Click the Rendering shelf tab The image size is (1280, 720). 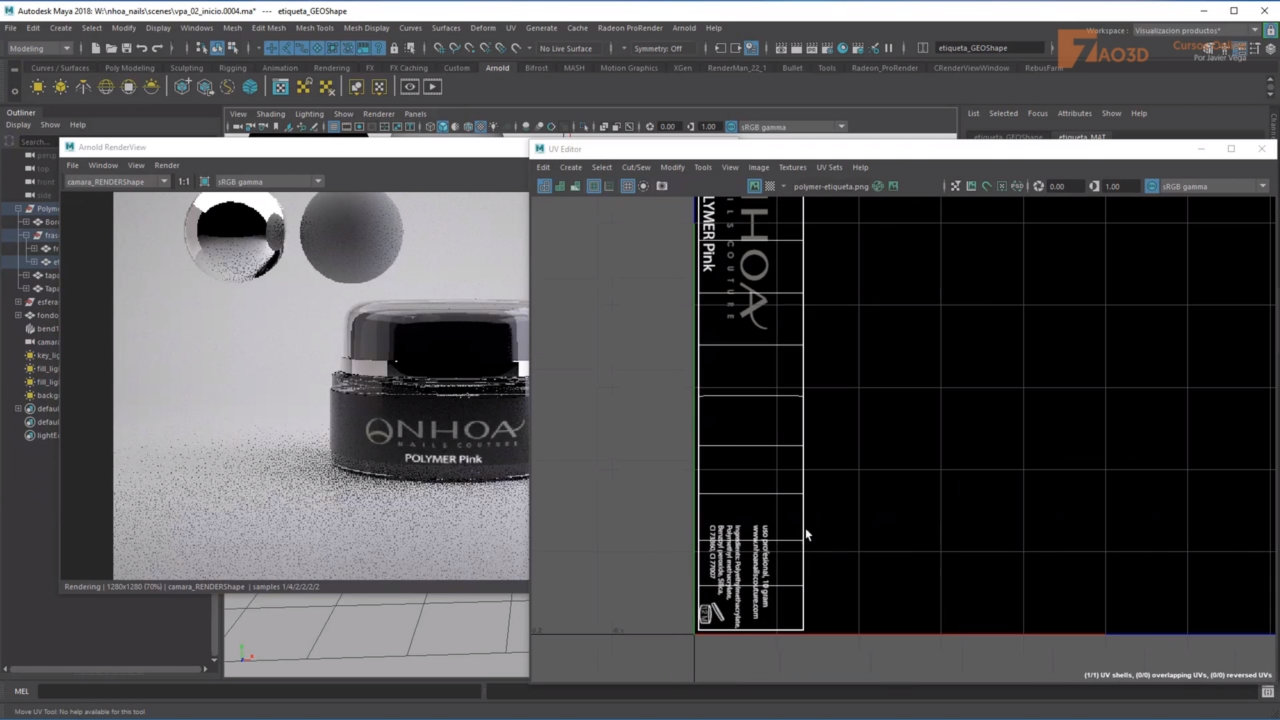pyautogui.click(x=332, y=68)
